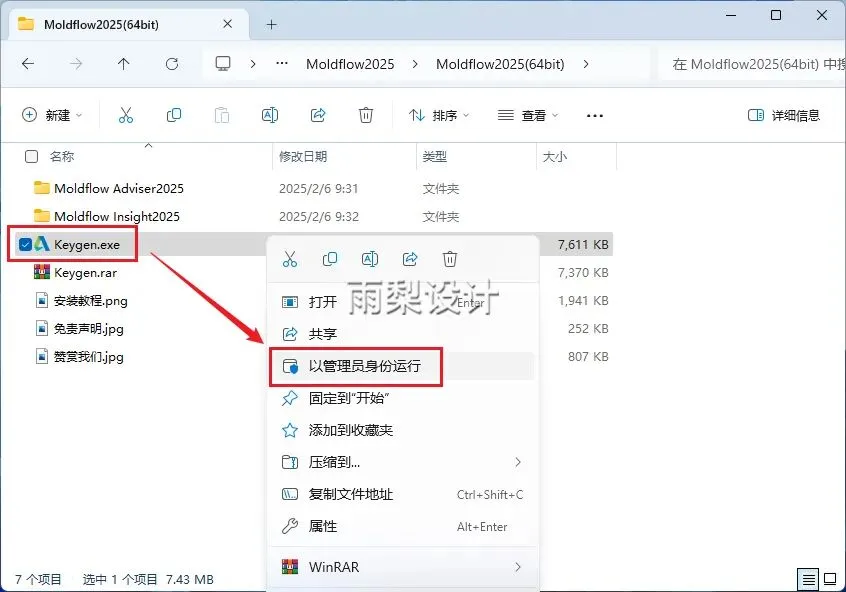The height and width of the screenshot is (592, 846).
Task: Open the 排序 sort dropdown
Action: click(439, 115)
